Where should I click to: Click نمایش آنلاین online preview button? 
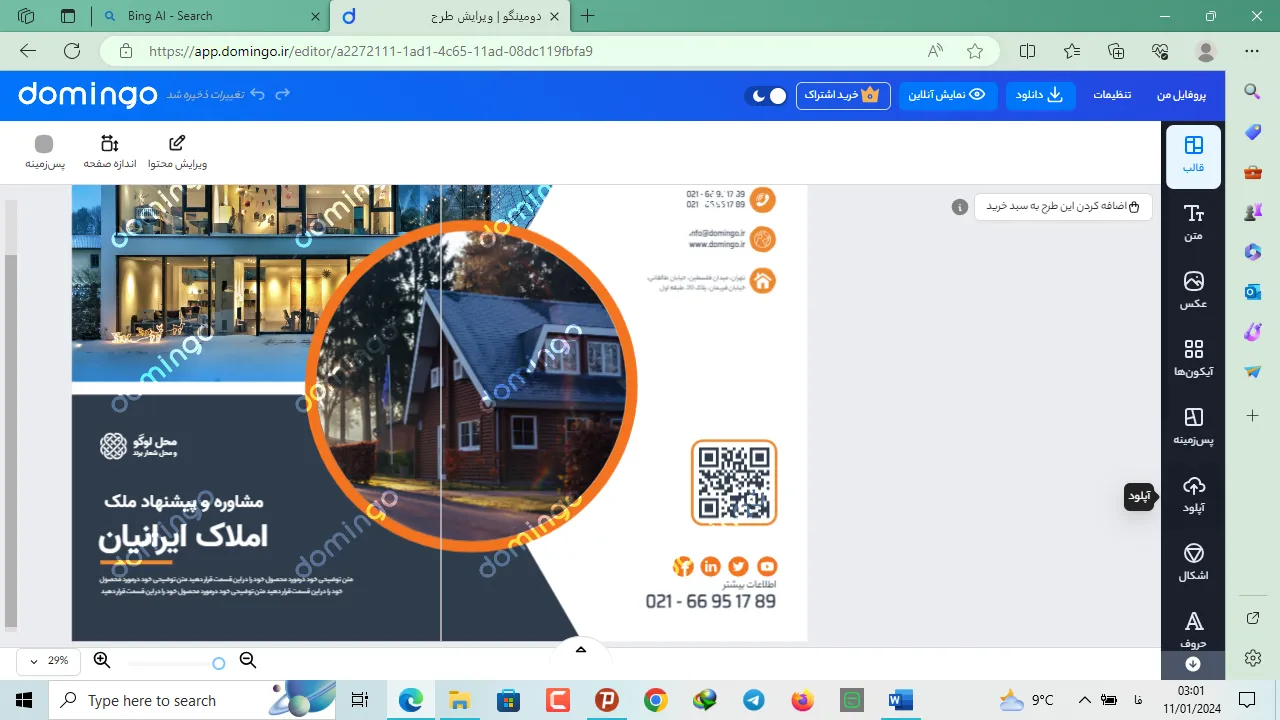pyautogui.click(x=947, y=95)
